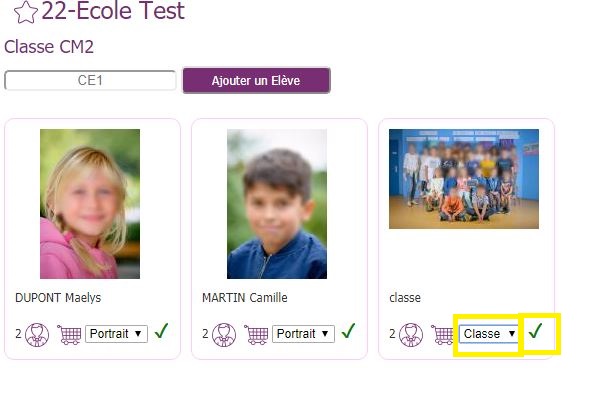Screen dimensions: 609x399
Task: Click the student avatar icon on classe card
Action: coord(411,335)
